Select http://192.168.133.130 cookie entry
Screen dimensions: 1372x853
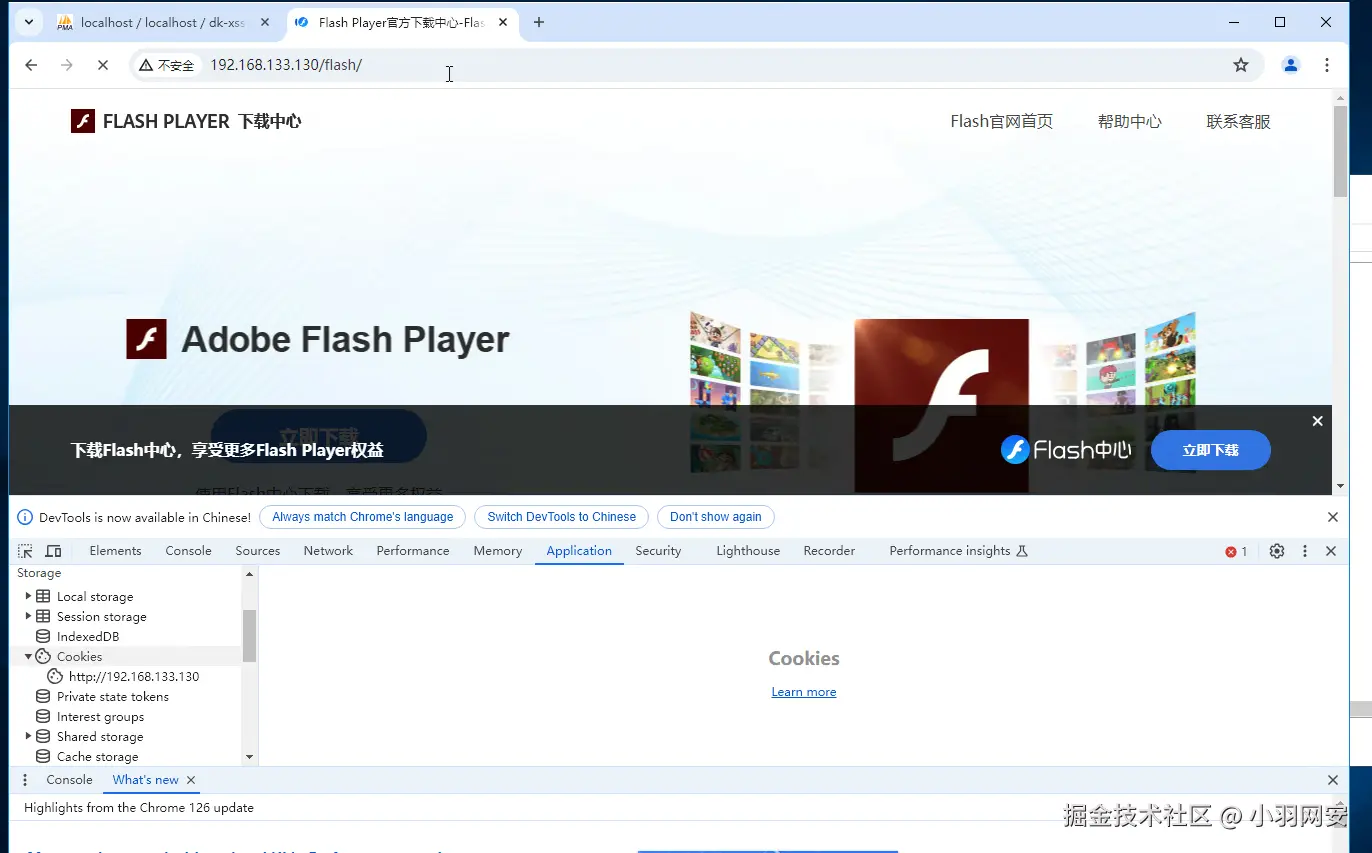point(133,676)
